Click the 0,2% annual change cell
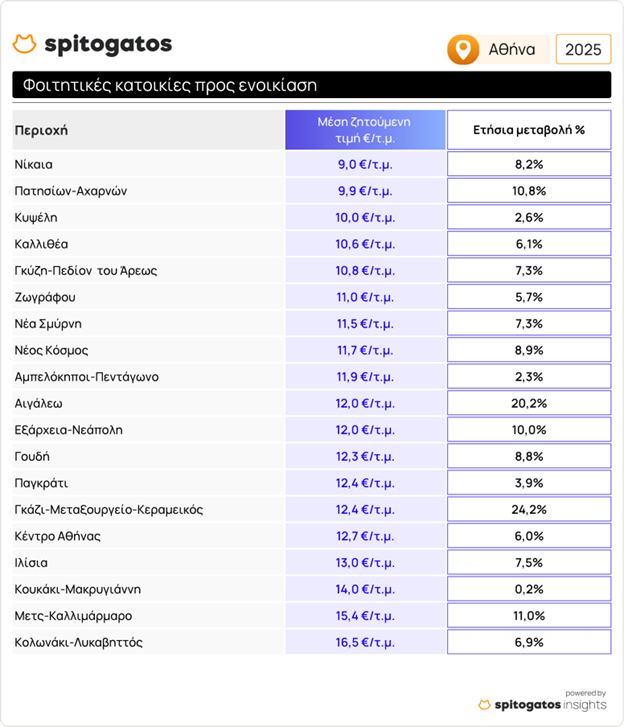The image size is (624, 727). pos(528,589)
